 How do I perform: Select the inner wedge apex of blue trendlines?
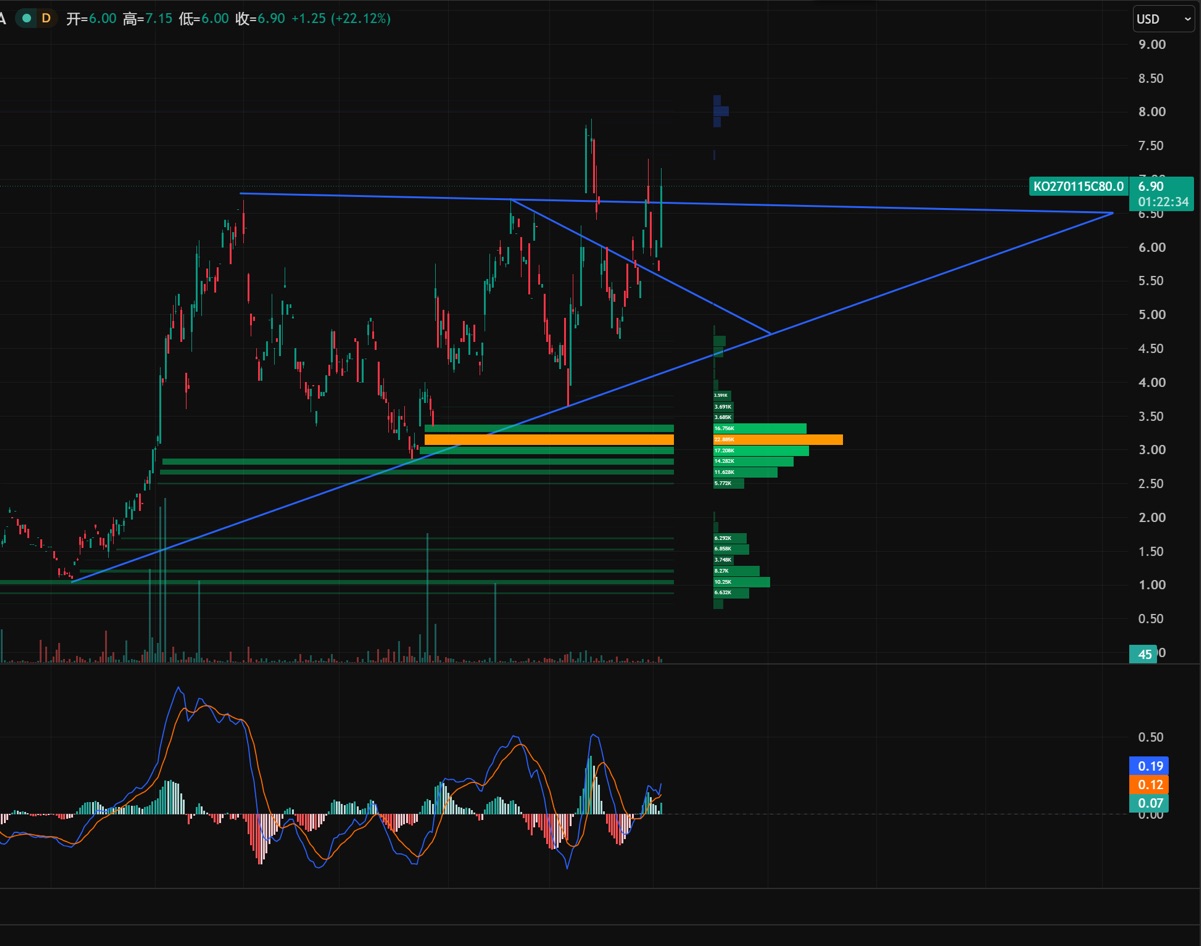(x=770, y=333)
